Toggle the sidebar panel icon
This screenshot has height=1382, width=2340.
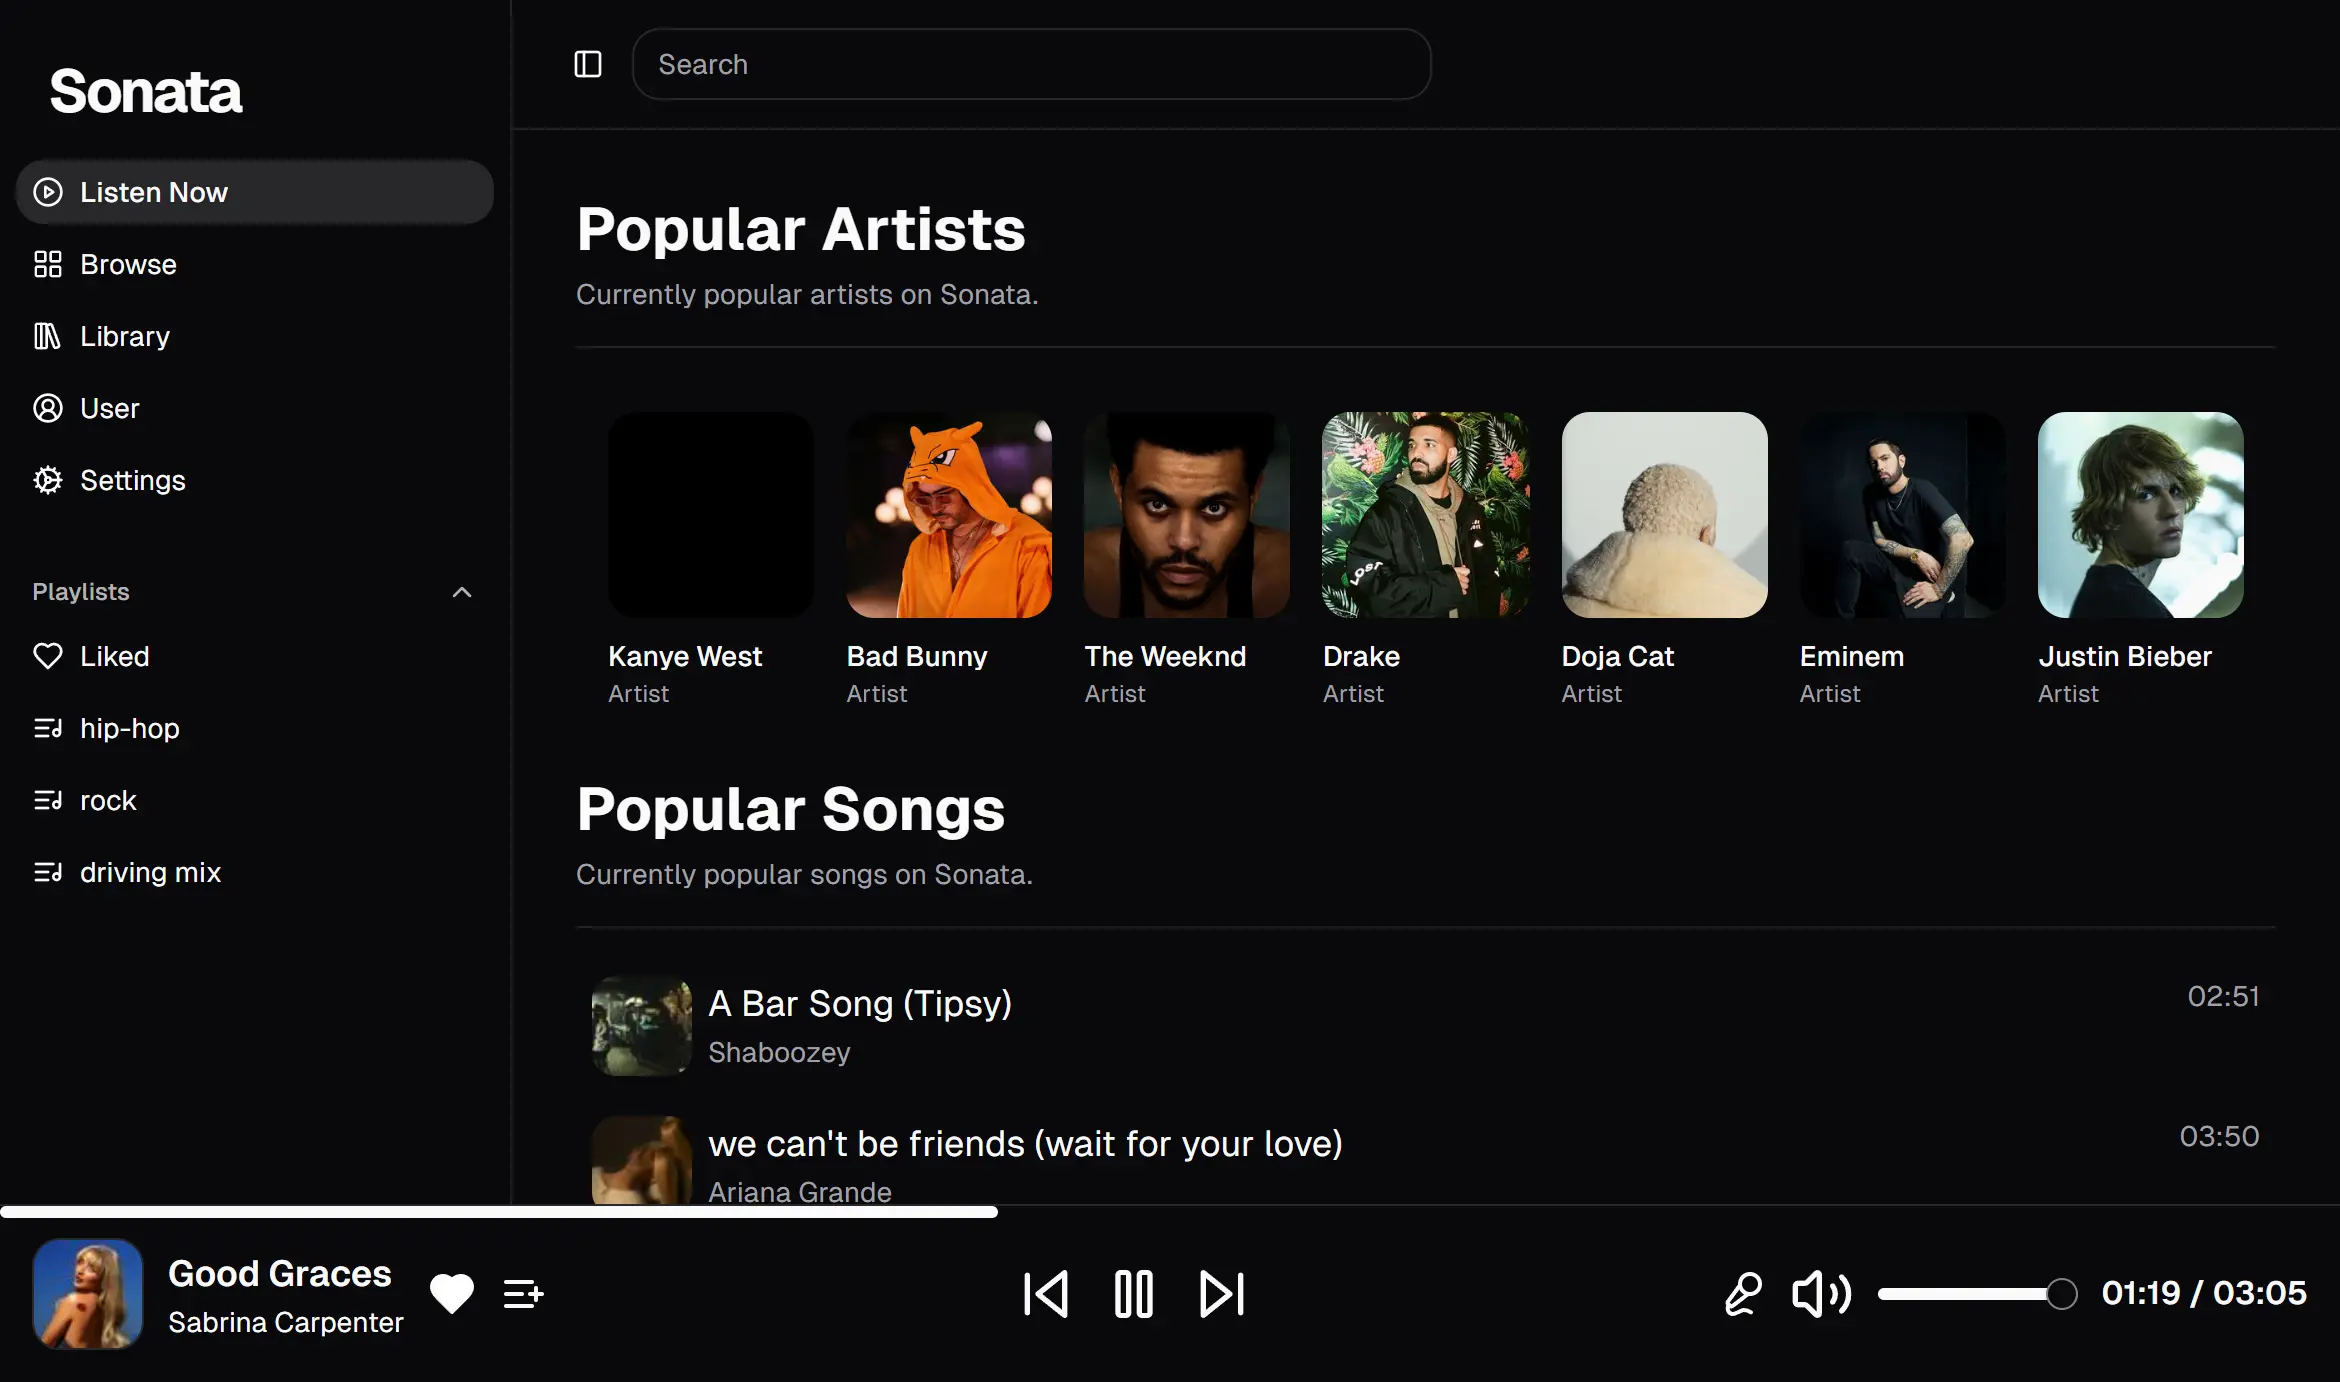(588, 64)
